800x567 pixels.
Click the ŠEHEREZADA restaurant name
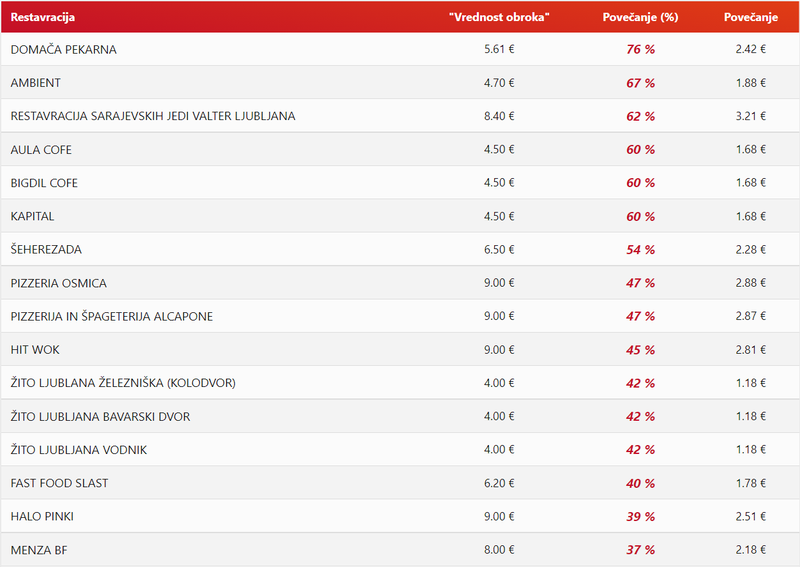[x=46, y=250]
